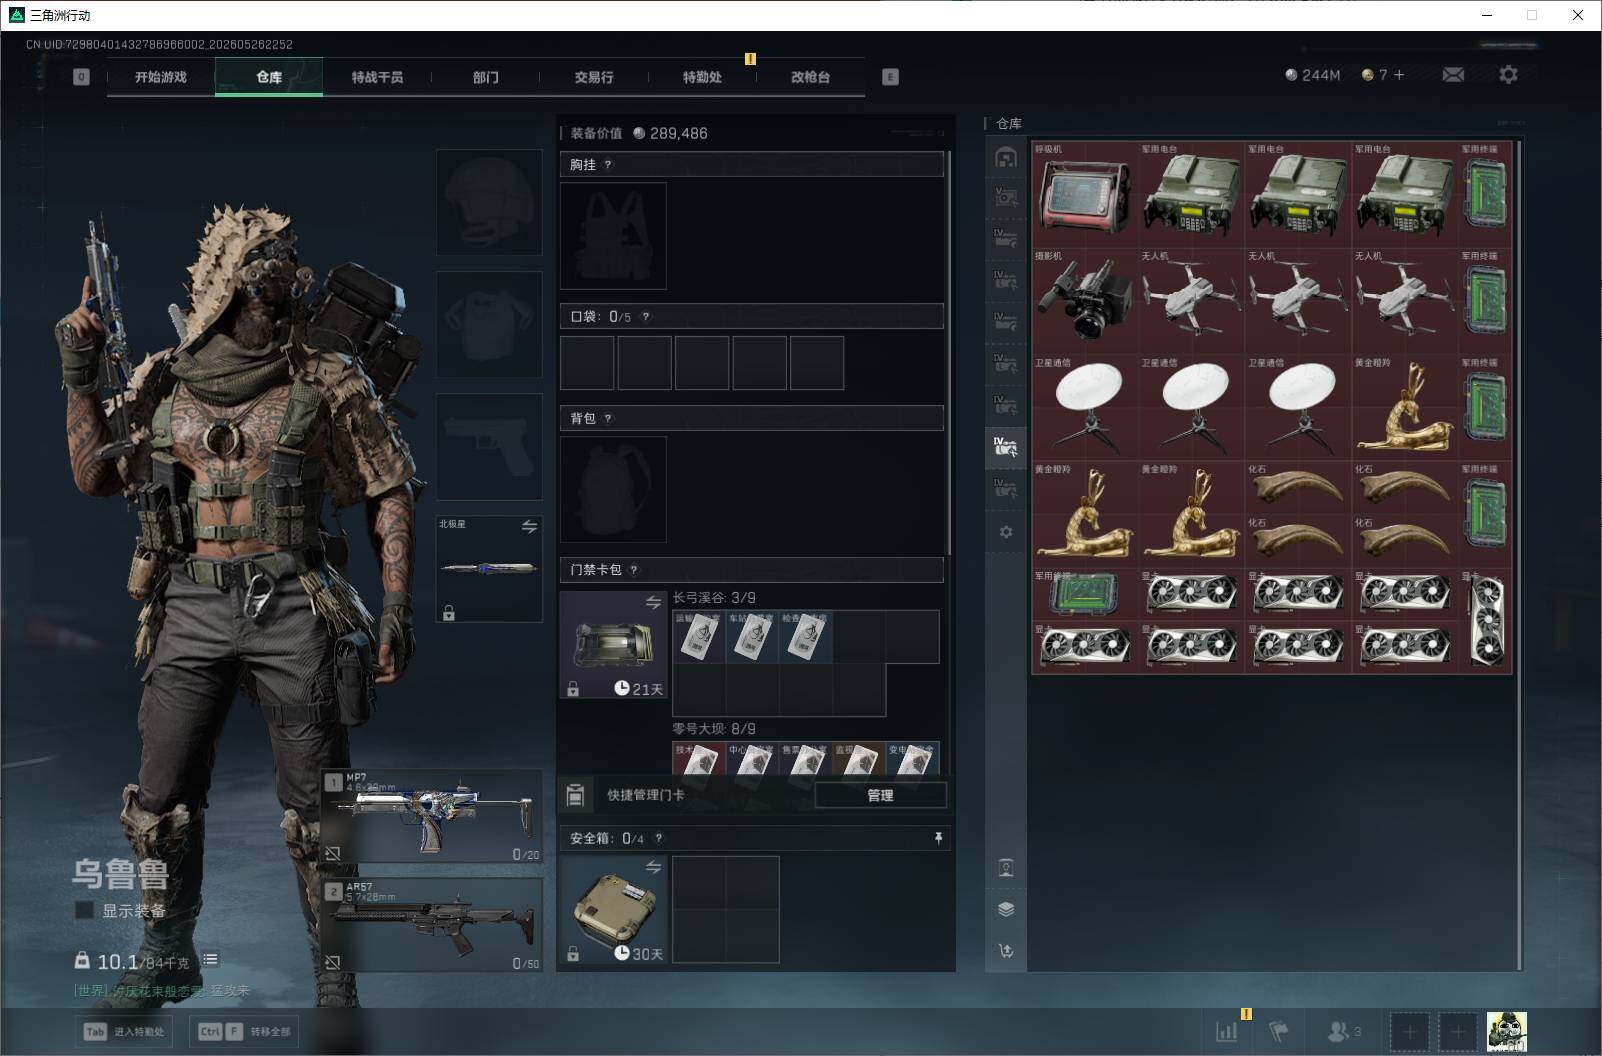This screenshot has width=1602, height=1056.
Task: Switch to the 改枪台 tab
Action: 810,77
